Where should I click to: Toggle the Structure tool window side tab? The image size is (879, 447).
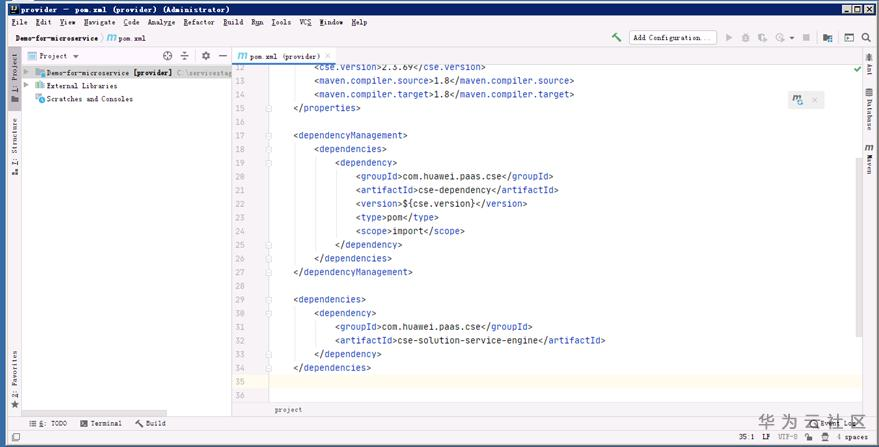tap(15, 146)
